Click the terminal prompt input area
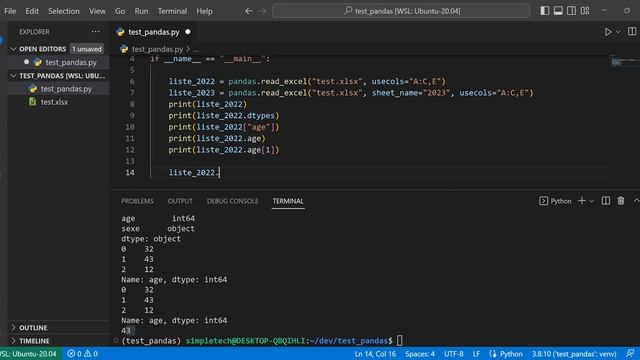The height and width of the screenshot is (360, 640). coord(400,340)
